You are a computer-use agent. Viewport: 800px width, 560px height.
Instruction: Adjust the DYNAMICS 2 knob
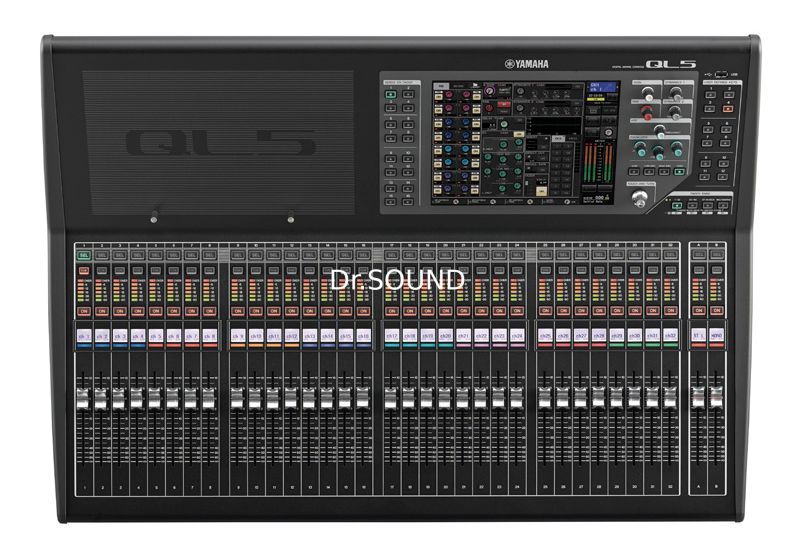point(676,112)
